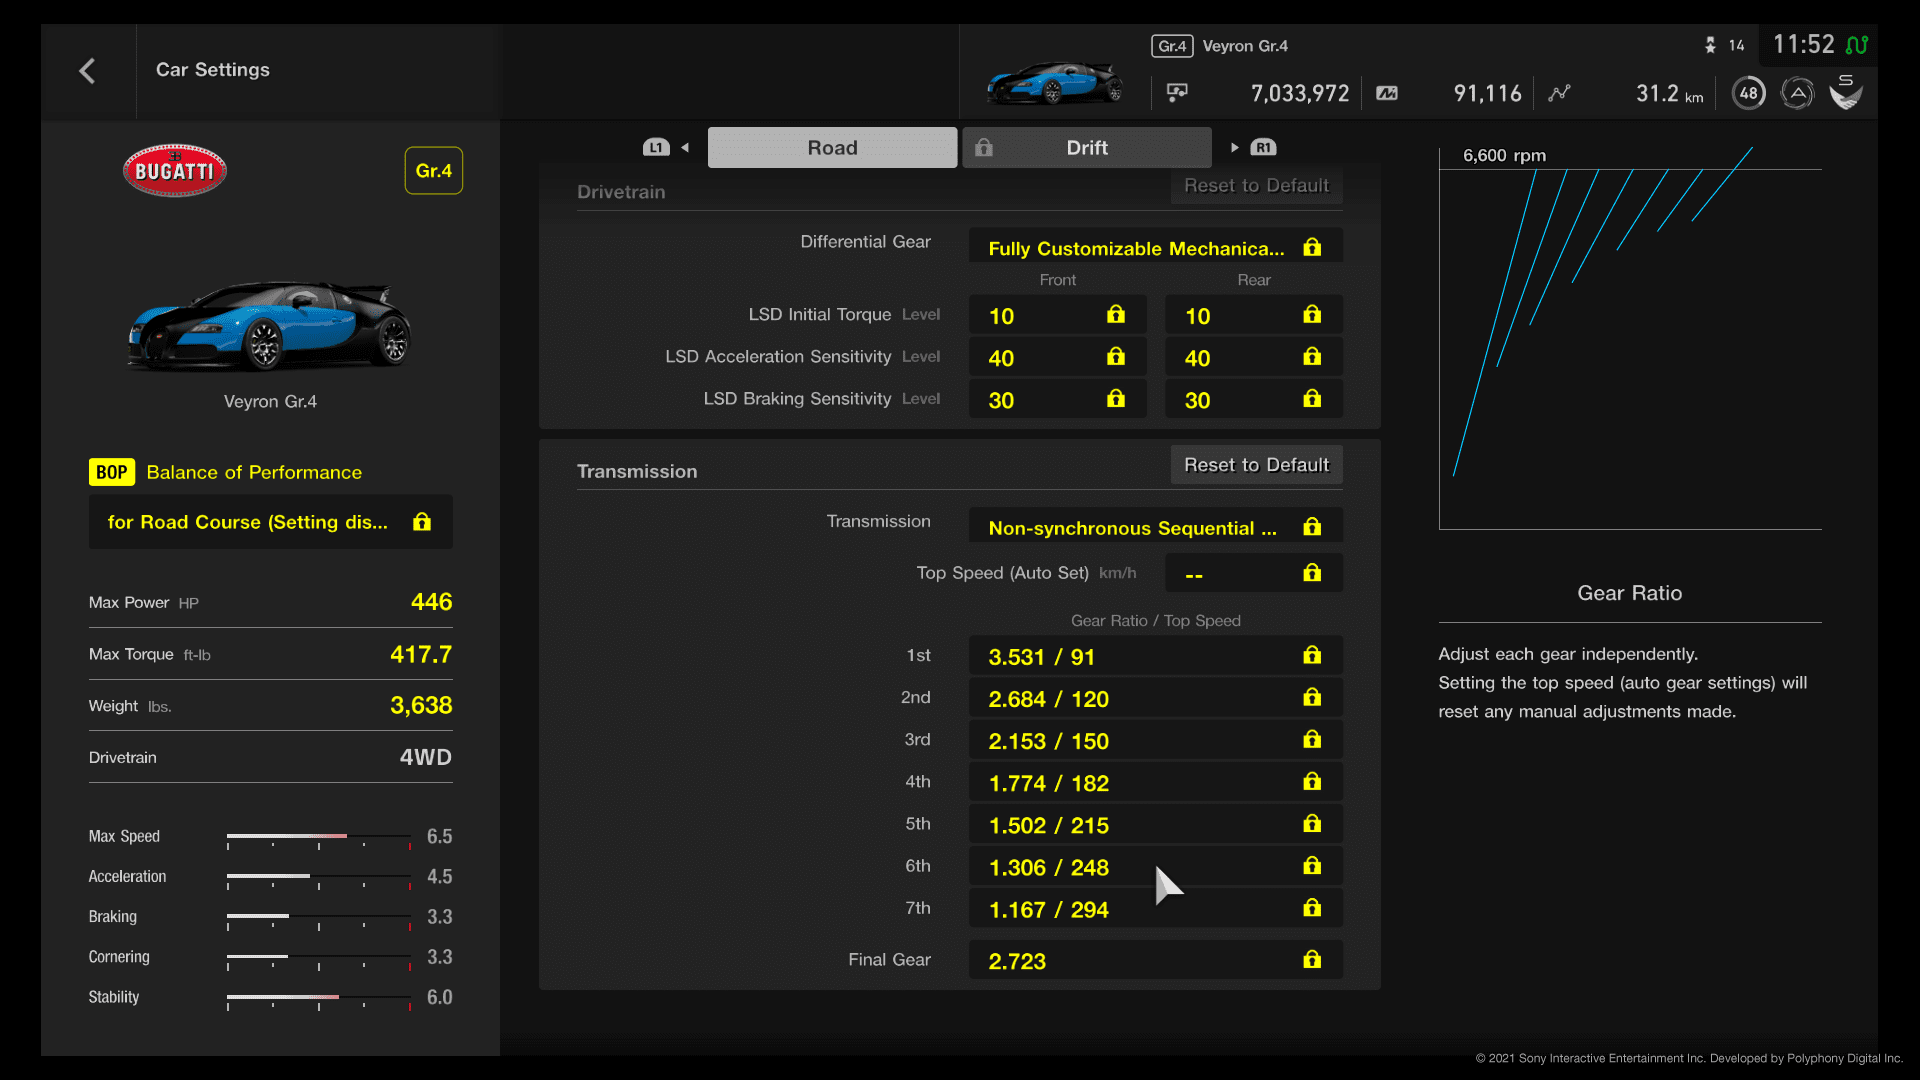Click the collector level 48 circle
Viewport: 1920px width, 1080px height.
click(1748, 93)
